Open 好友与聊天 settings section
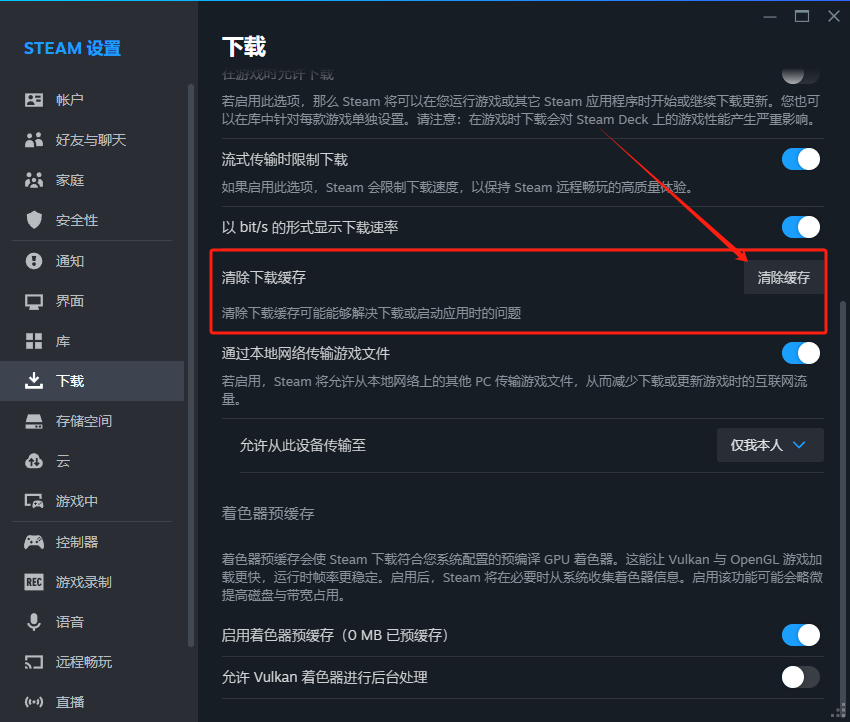 click(91, 140)
